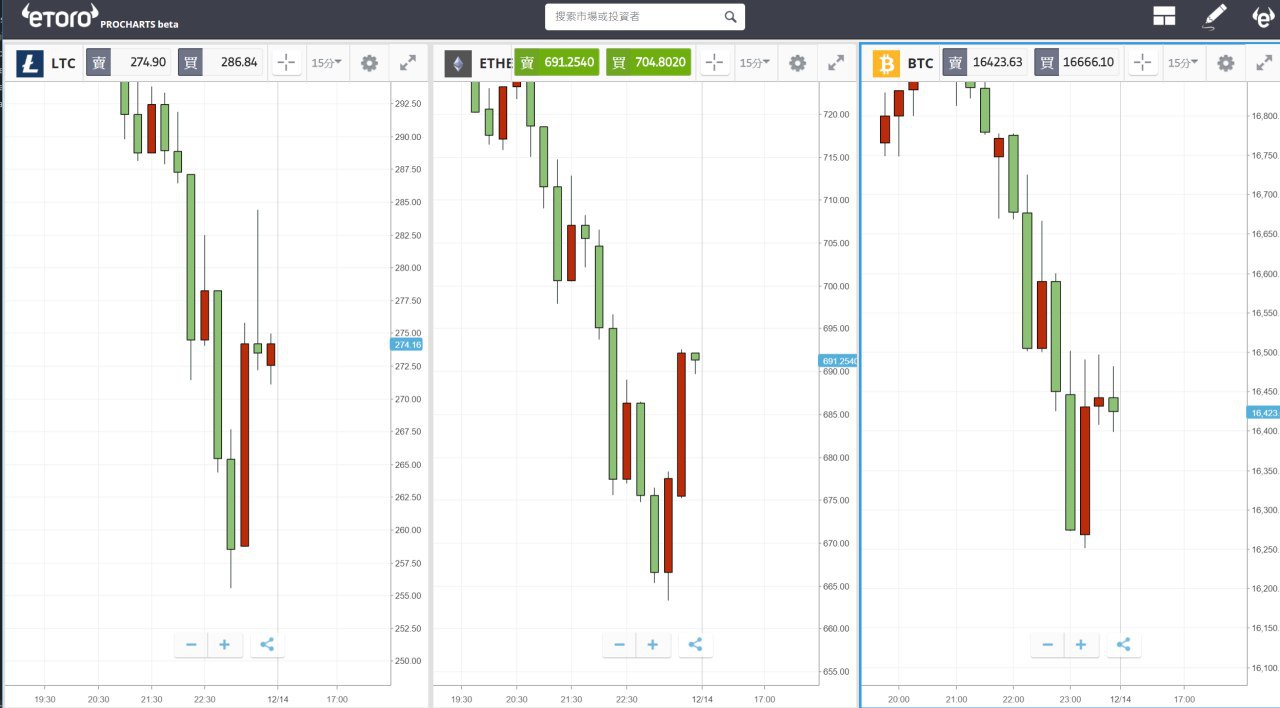Share the BTC chart
1280x708 pixels.
[x=1123, y=644]
